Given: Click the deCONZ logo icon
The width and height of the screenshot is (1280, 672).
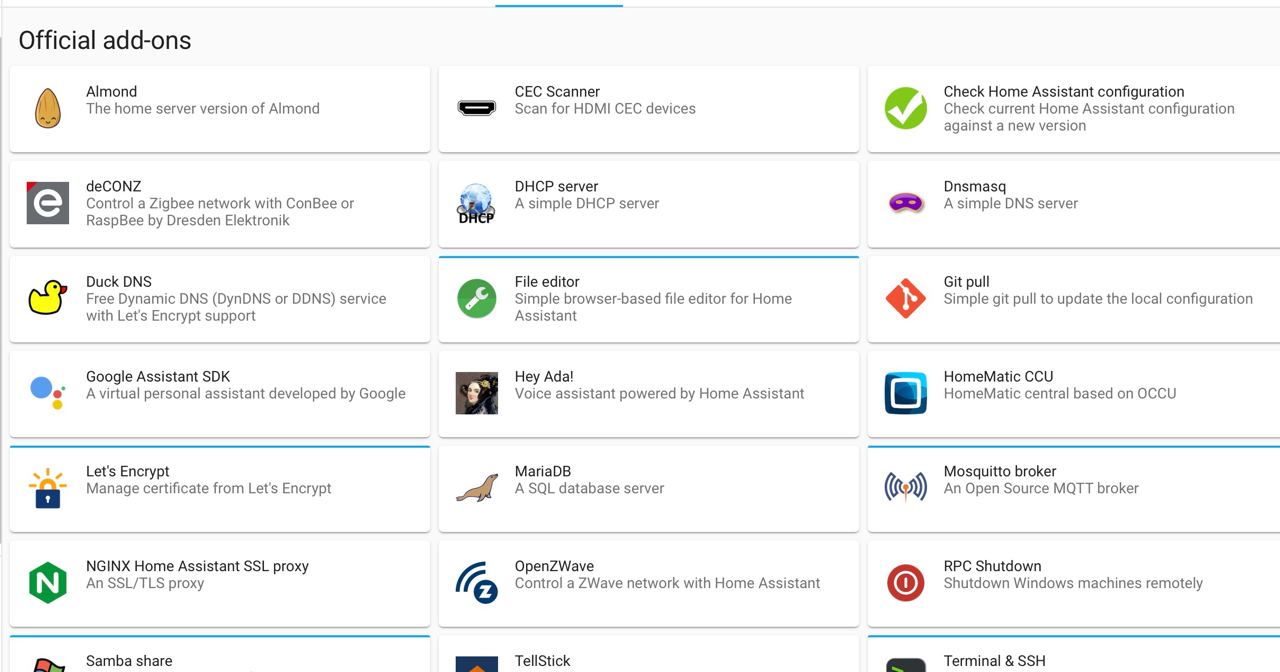Looking at the screenshot, I should (x=47, y=203).
